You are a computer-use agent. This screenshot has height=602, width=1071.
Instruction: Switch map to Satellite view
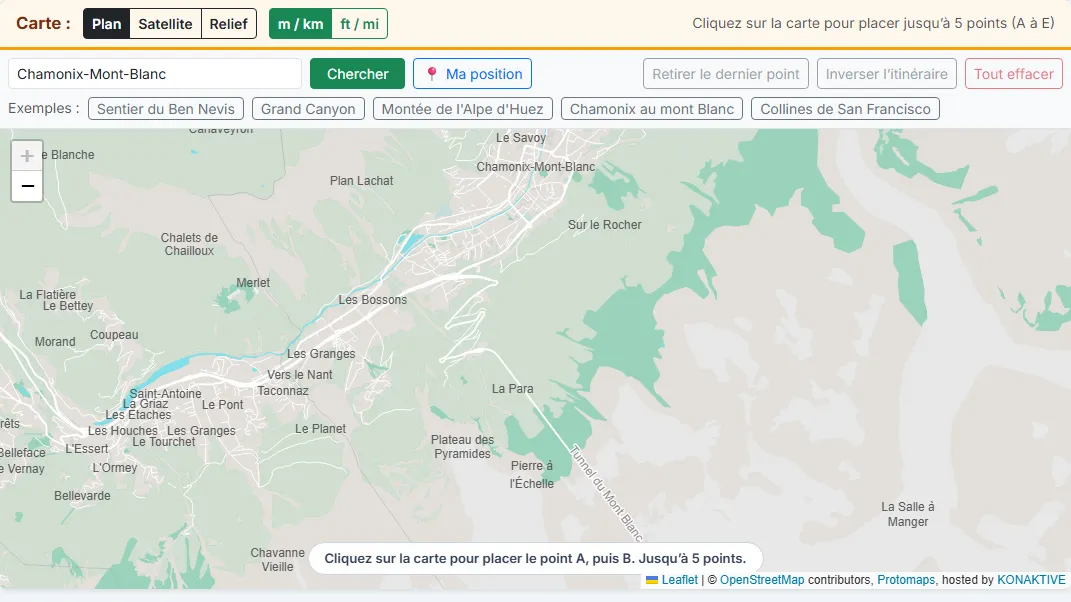[165, 24]
